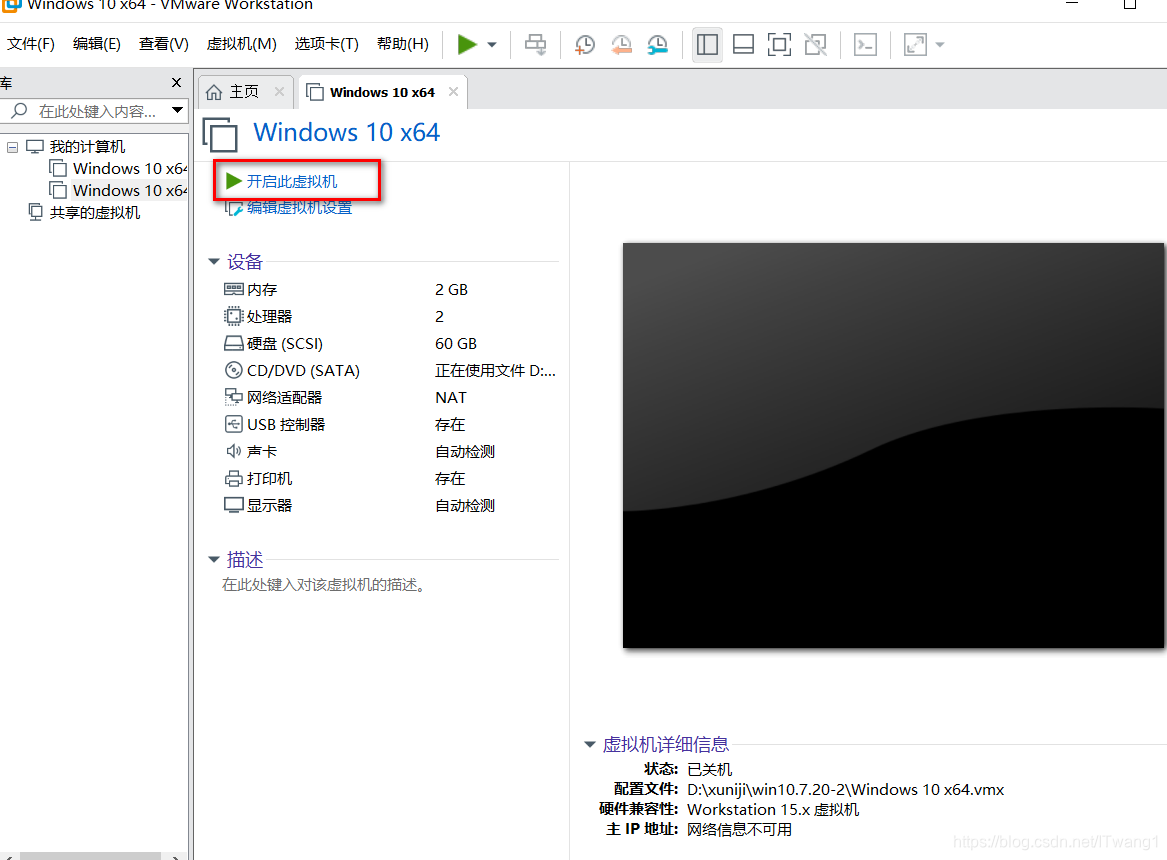
Task: Click 正在使用文件 D:... CD/DVD value
Action: (495, 370)
